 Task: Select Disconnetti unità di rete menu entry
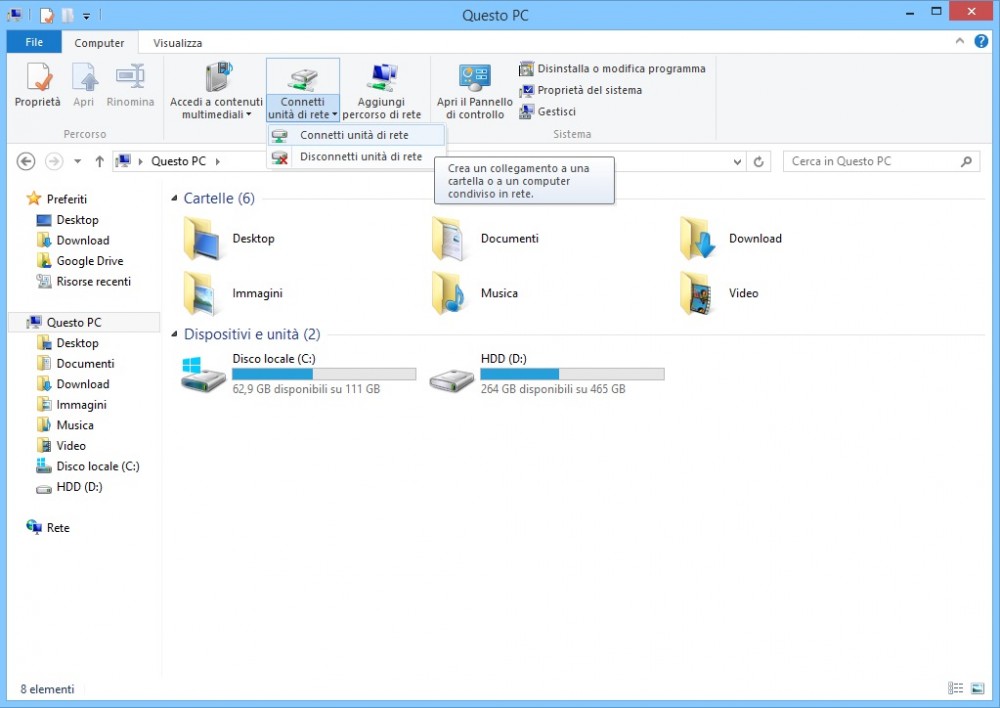point(356,157)
